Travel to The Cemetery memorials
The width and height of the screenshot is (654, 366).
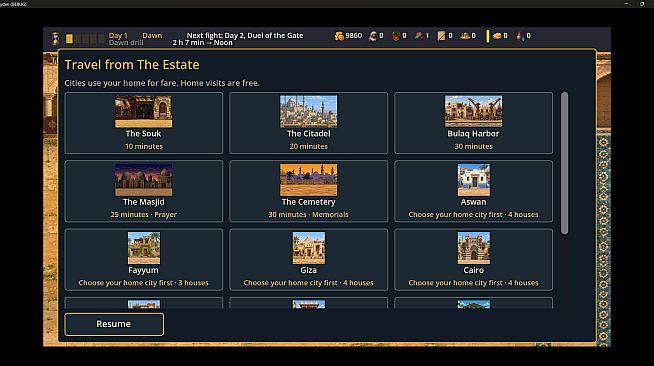pyautogui.click(x=308, y=191)
